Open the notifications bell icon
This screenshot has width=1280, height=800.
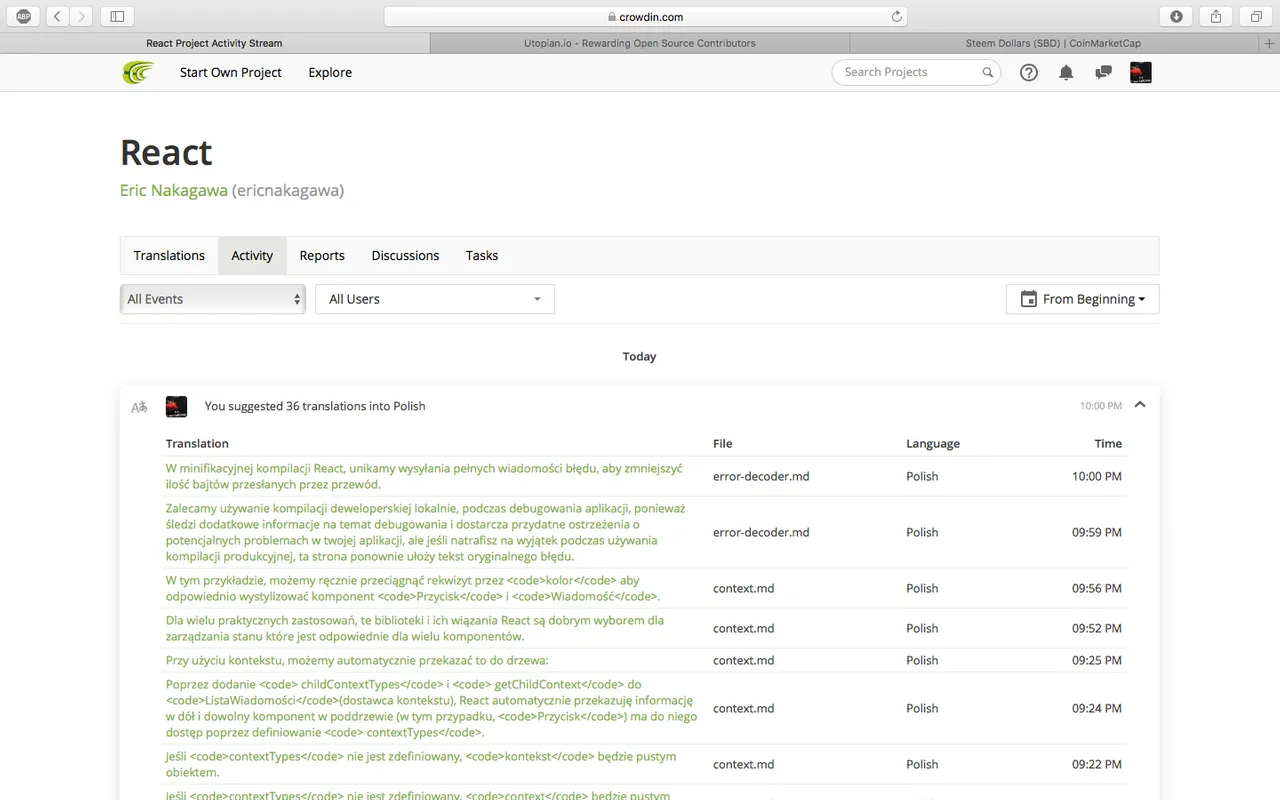click(1066, 72)
